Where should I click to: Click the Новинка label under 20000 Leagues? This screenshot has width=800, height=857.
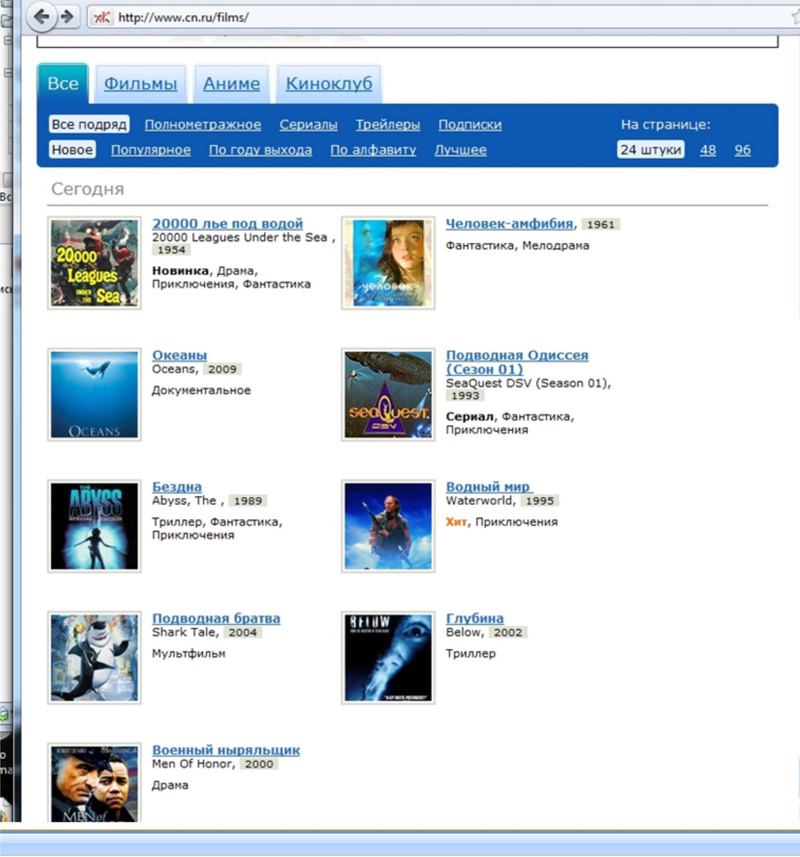pos(180,271)
